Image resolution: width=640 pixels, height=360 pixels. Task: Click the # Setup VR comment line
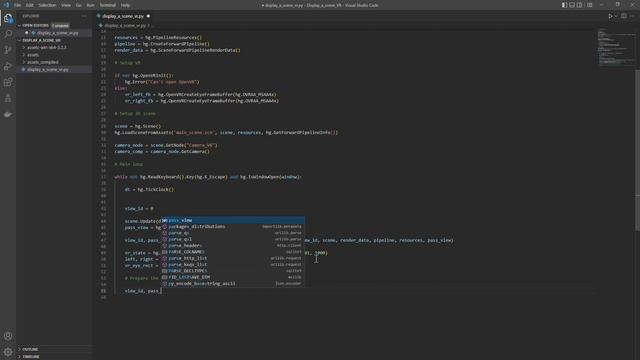click(x=127, y=63)
